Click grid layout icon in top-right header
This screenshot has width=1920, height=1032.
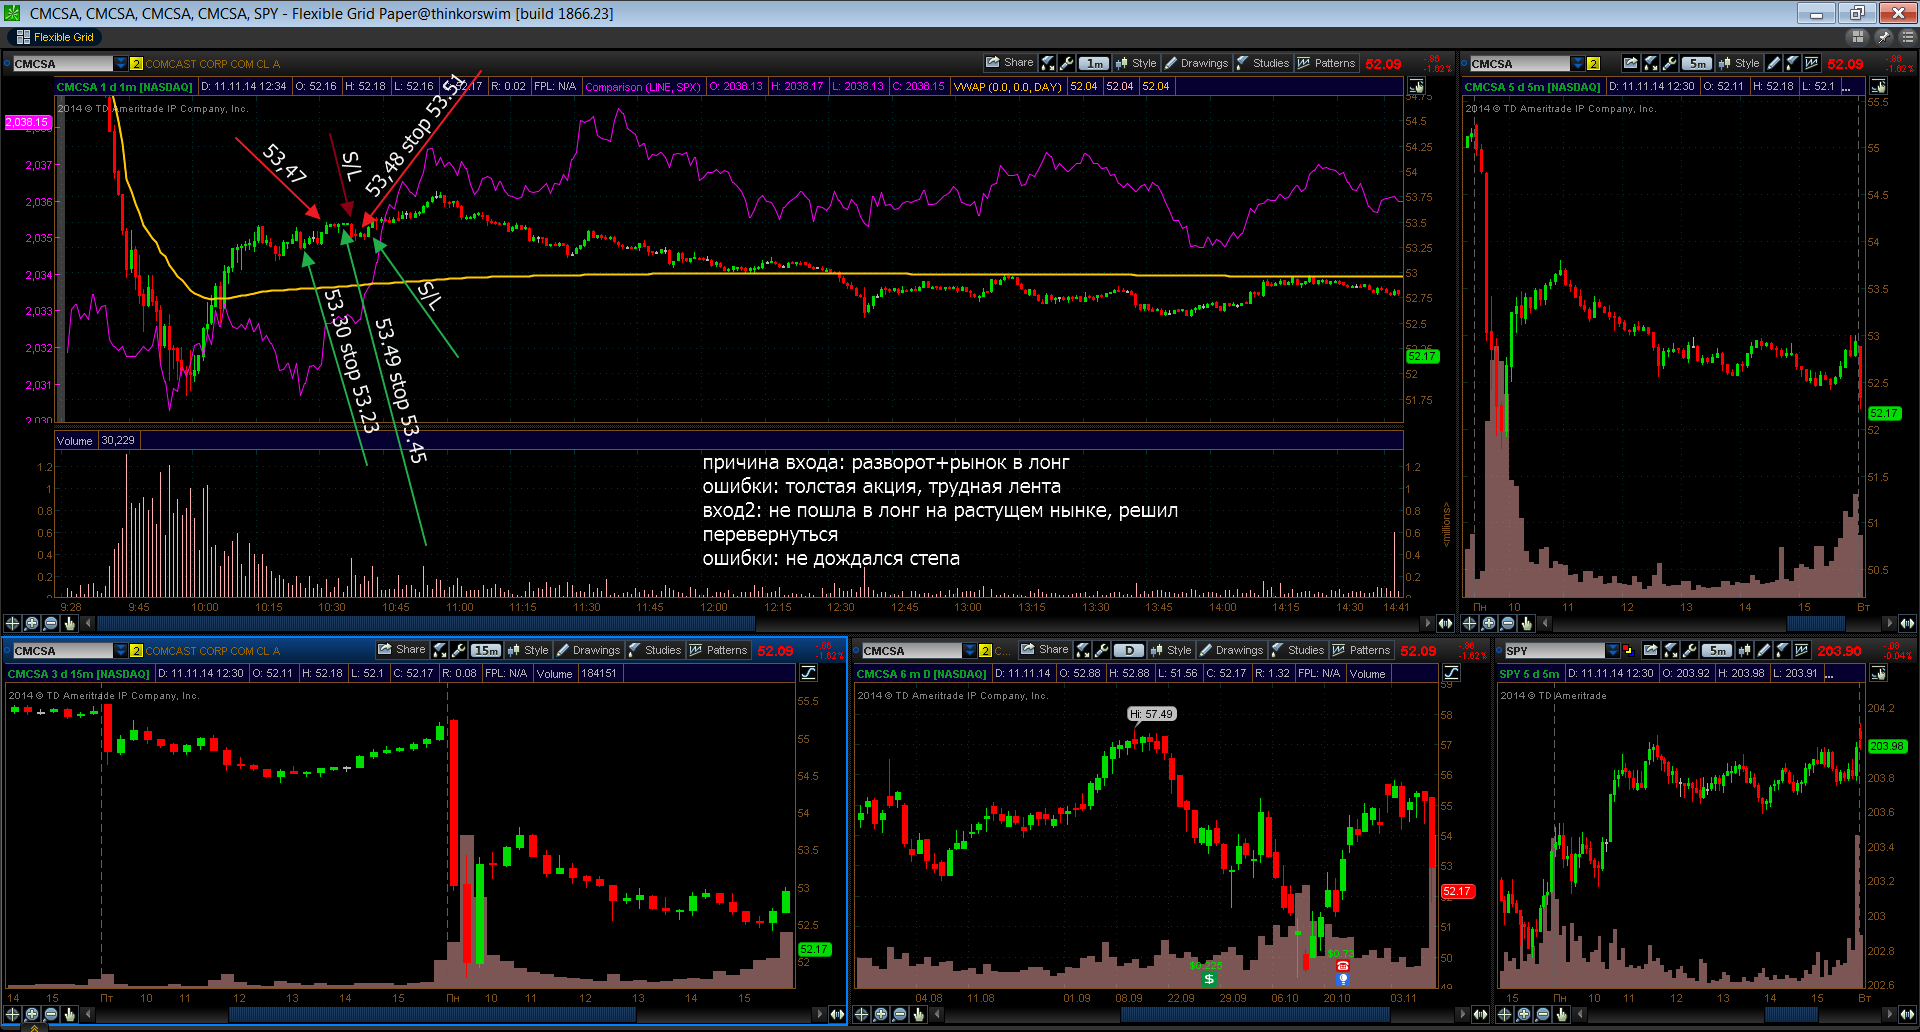1858,37
